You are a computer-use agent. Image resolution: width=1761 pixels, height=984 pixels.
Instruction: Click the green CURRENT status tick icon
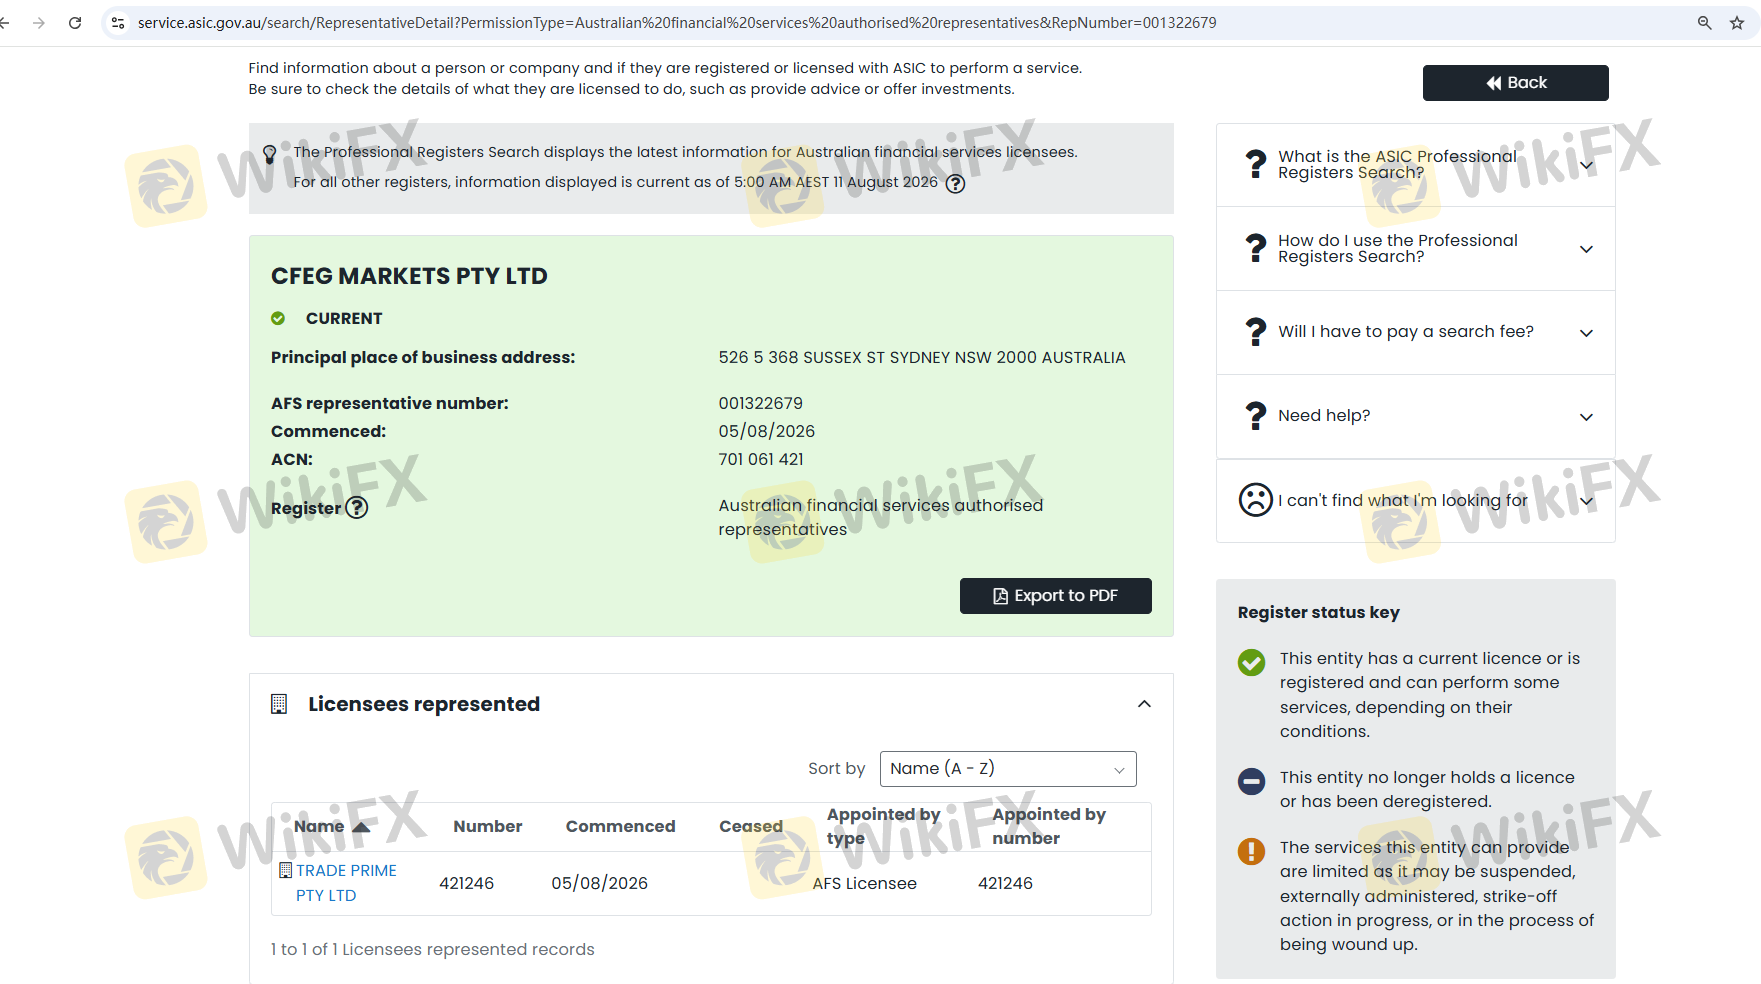(278, 318)
